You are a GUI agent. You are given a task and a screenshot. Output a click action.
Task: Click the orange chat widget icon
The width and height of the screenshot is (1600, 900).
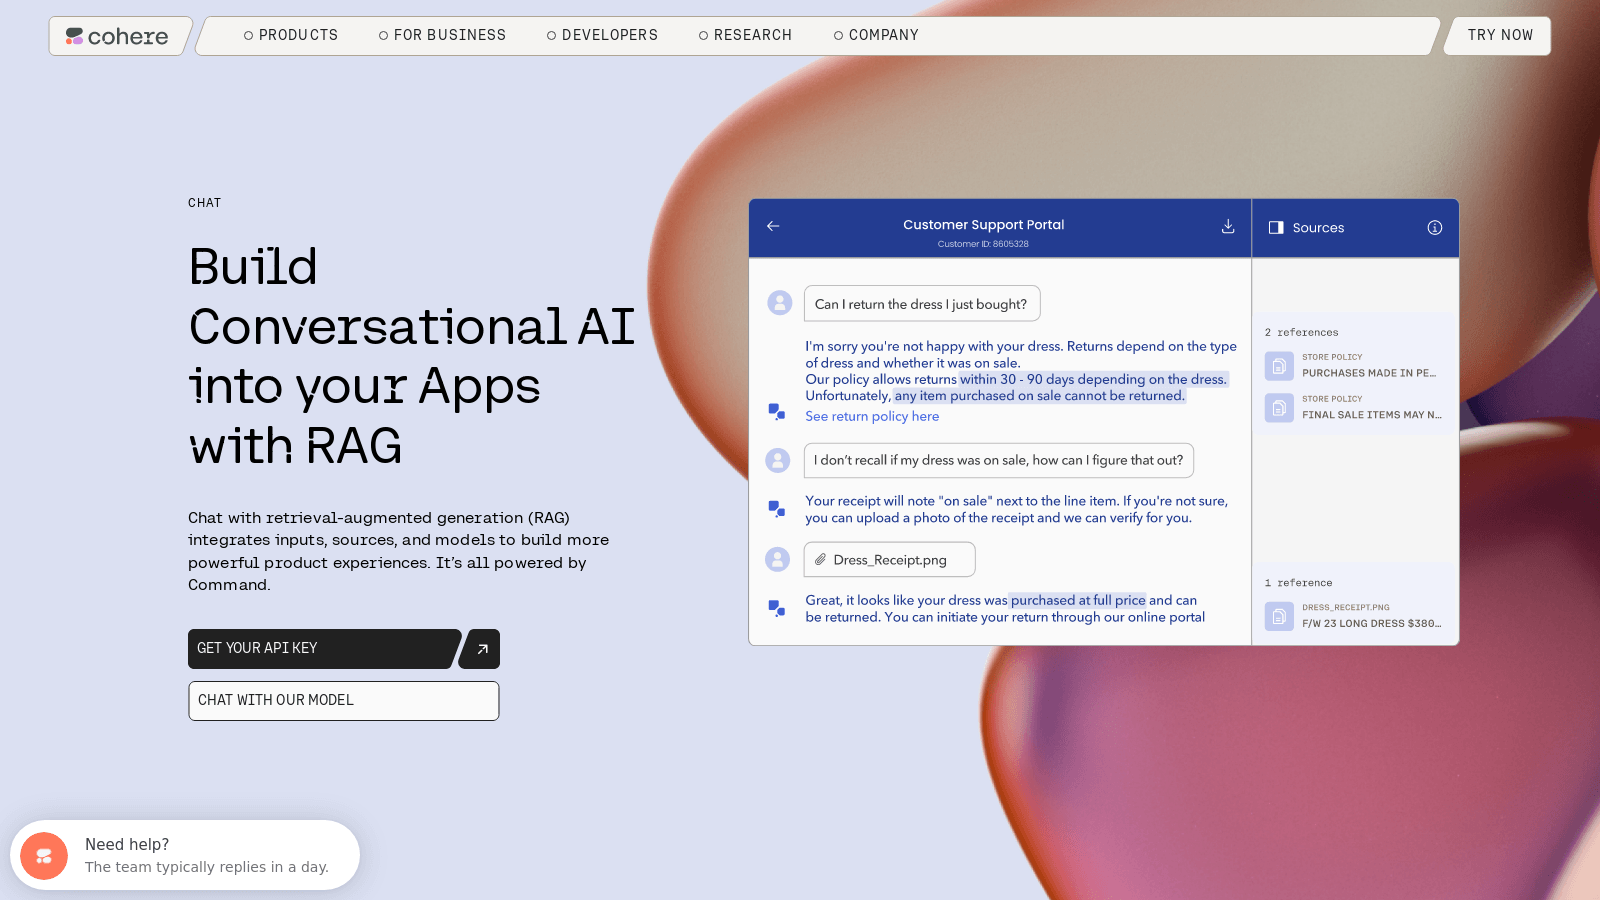pos(44,856)
